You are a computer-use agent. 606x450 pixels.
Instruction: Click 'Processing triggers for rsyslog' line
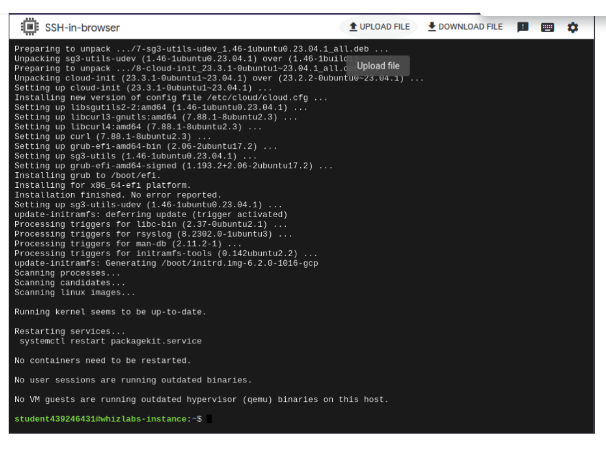(153, 234)
